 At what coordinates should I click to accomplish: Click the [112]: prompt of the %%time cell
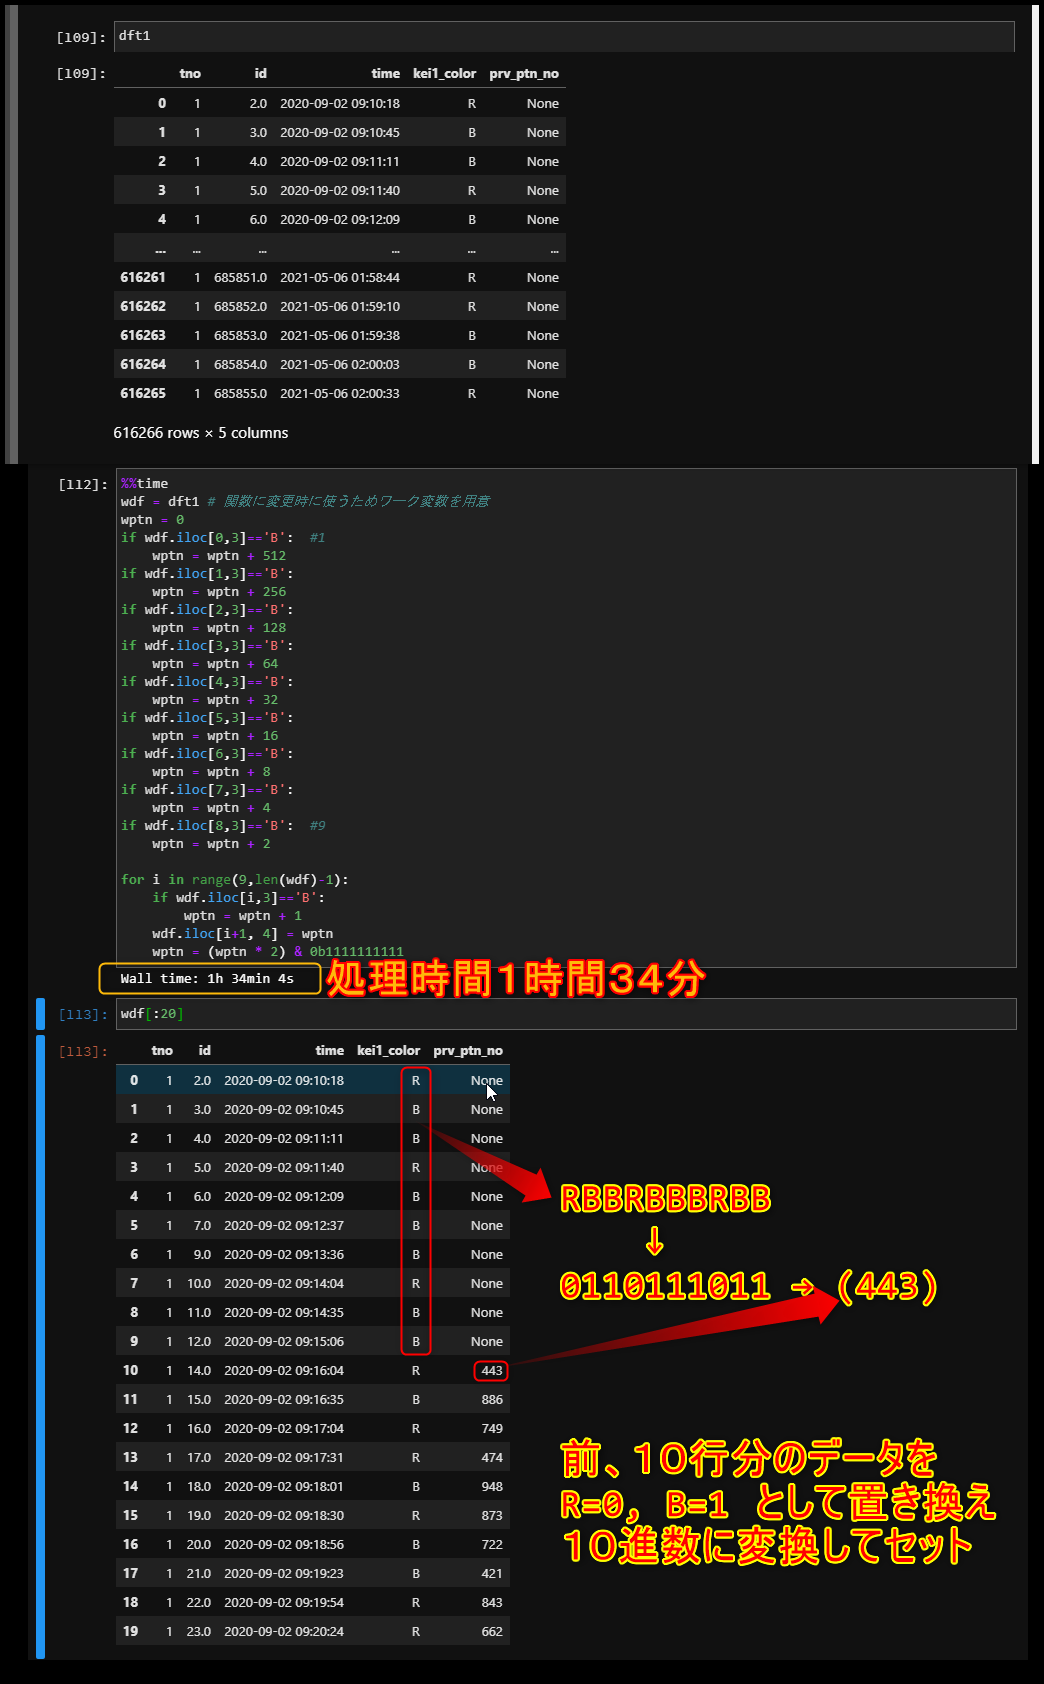pos(82,485)
